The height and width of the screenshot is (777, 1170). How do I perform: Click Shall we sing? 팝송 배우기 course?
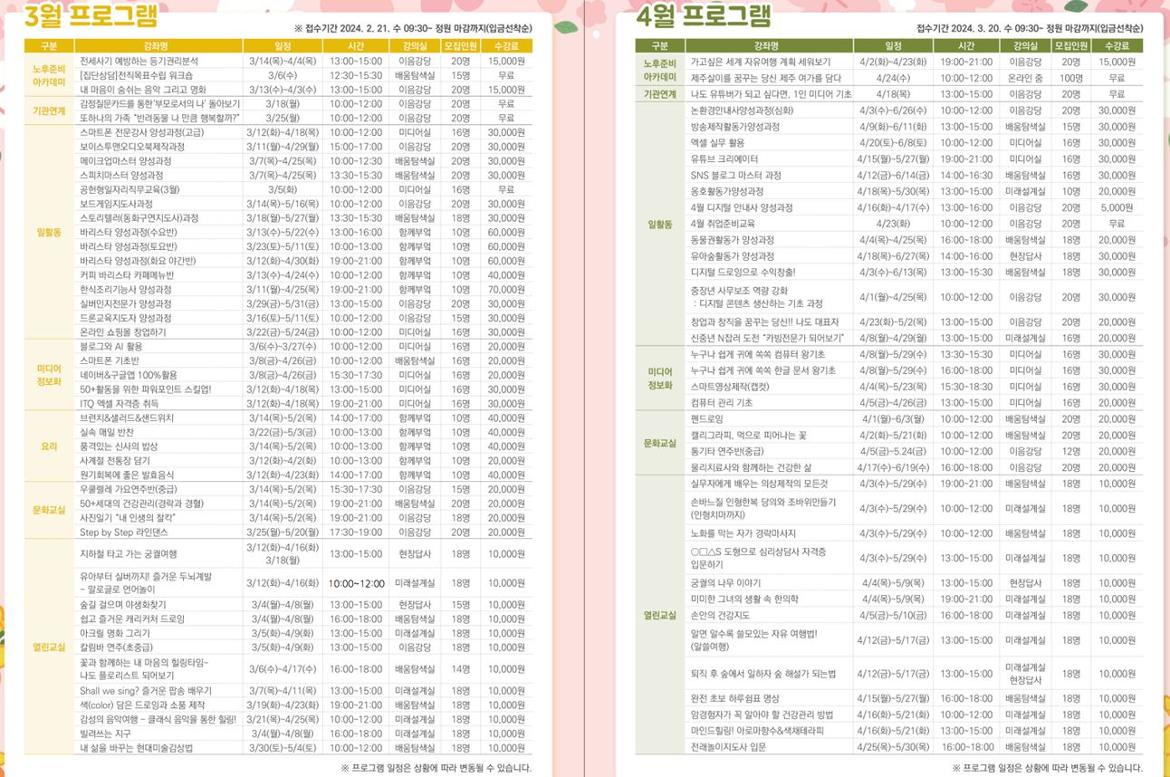click(x=145, y=691)
